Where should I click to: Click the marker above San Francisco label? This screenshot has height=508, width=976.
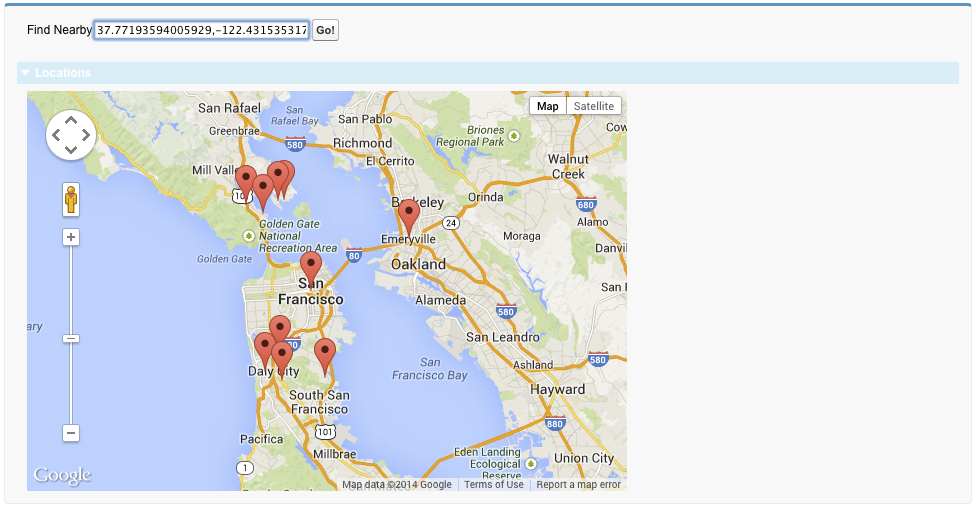point(311,267)
